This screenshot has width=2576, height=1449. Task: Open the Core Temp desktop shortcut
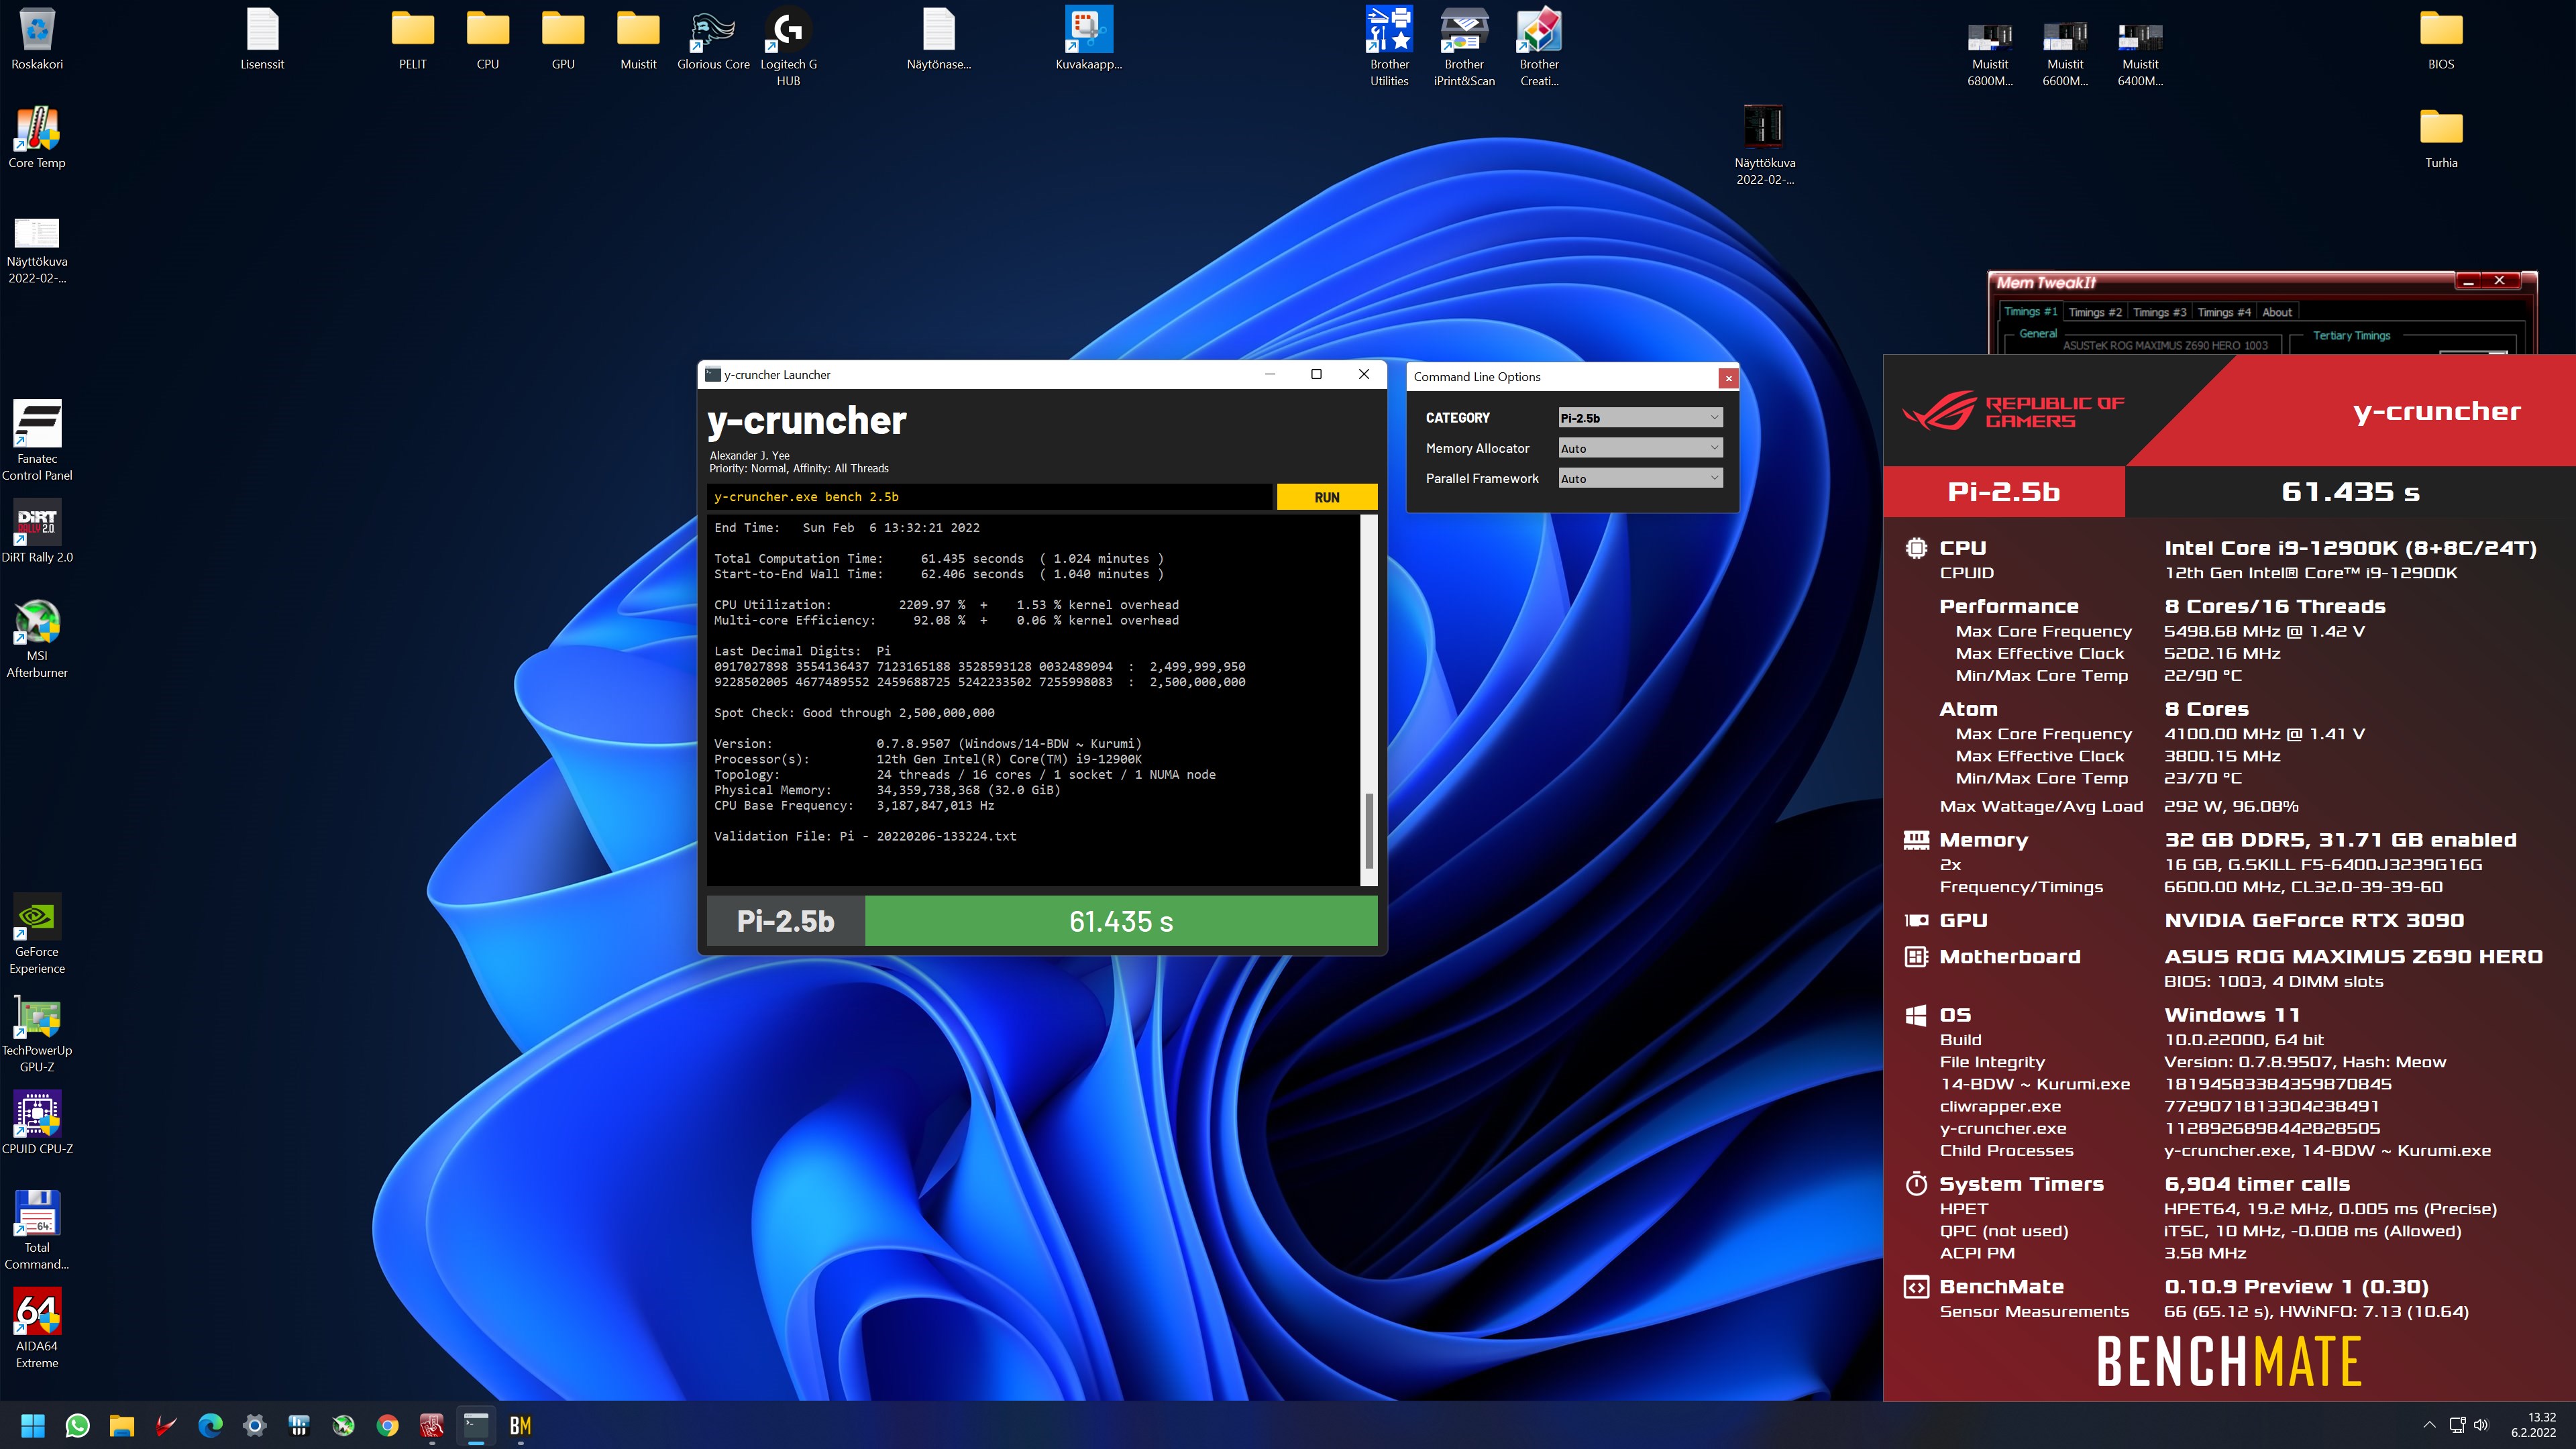point(37,137)
